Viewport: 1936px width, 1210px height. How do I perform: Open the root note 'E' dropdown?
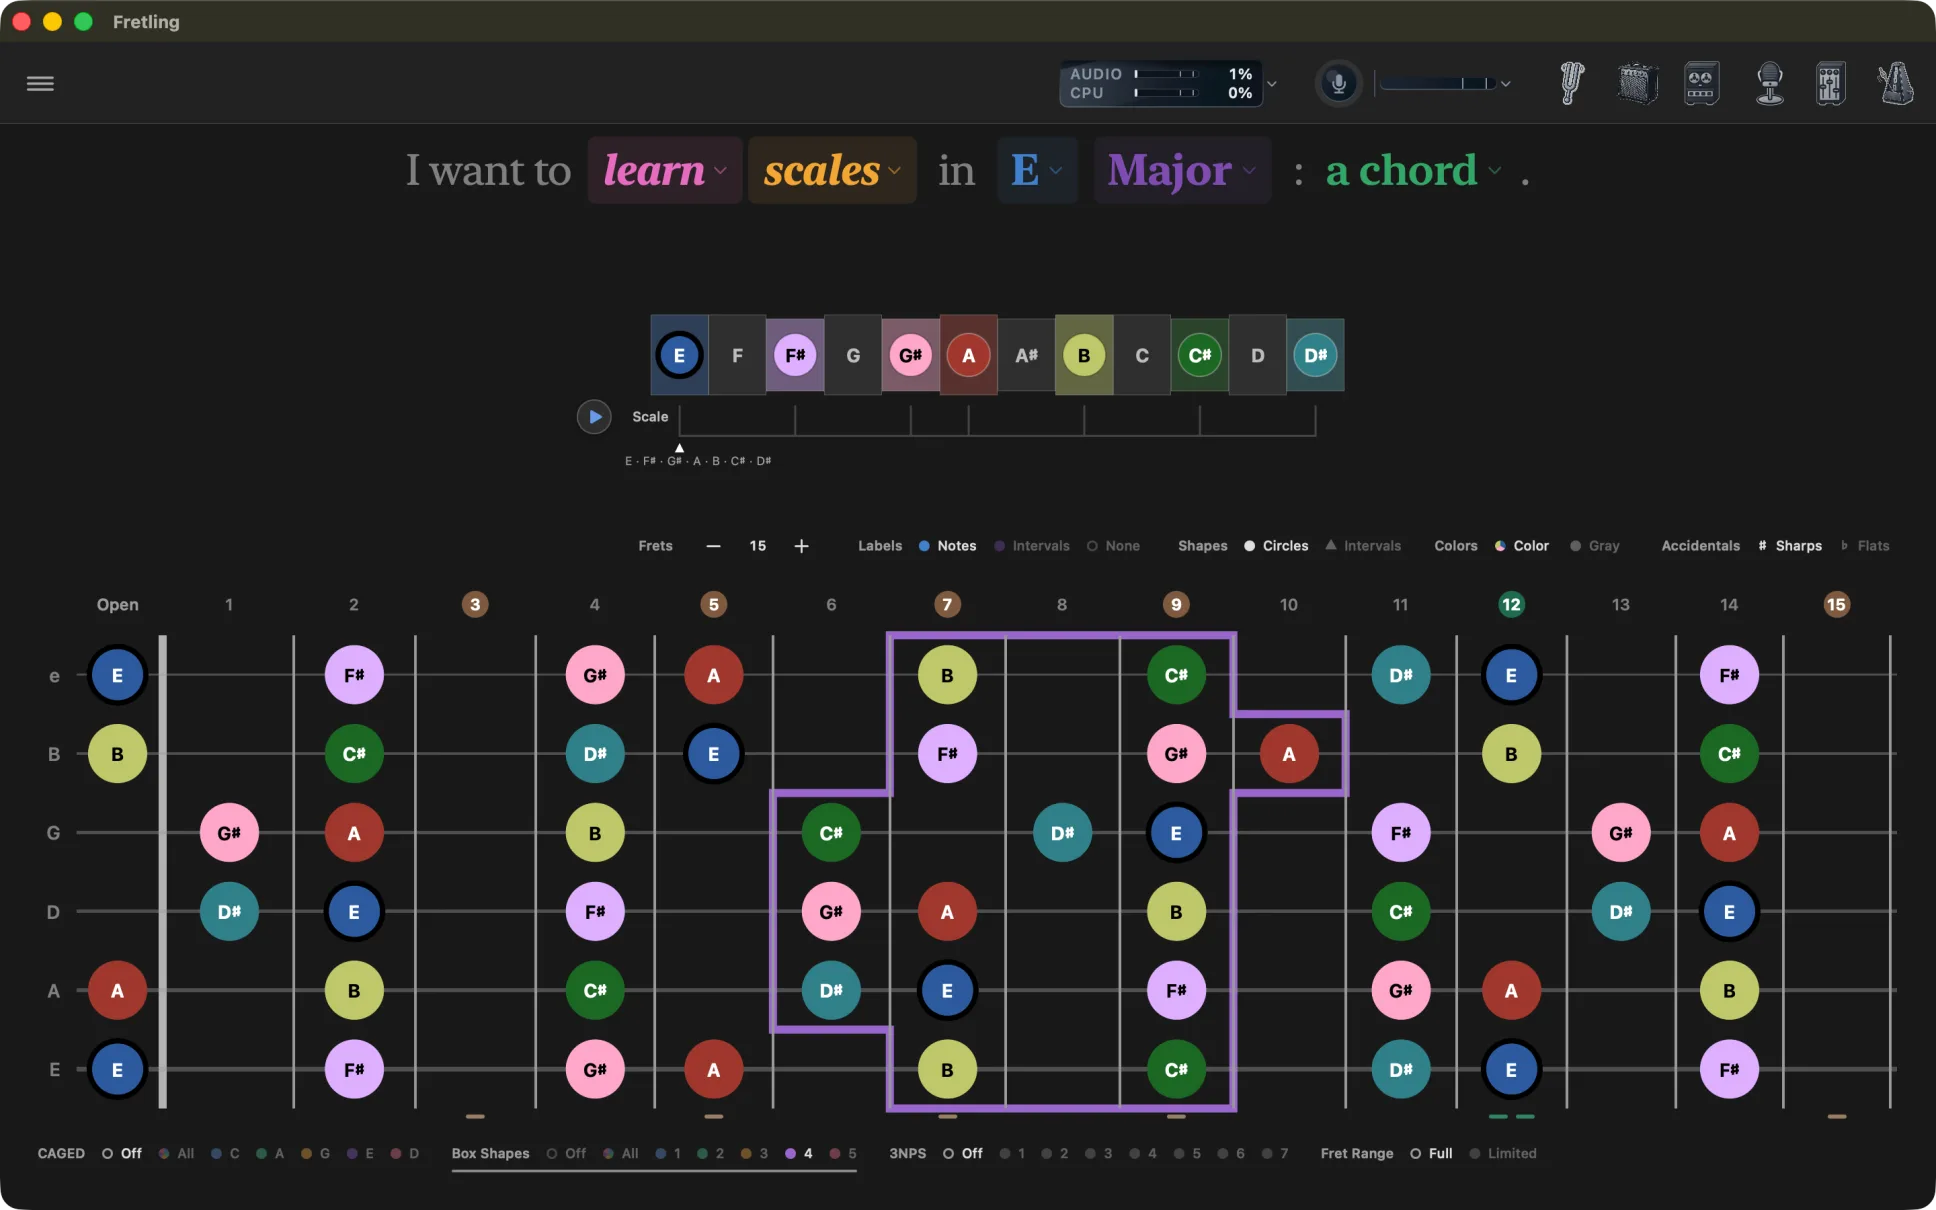pyautogui.click(x=1037, y=170)
